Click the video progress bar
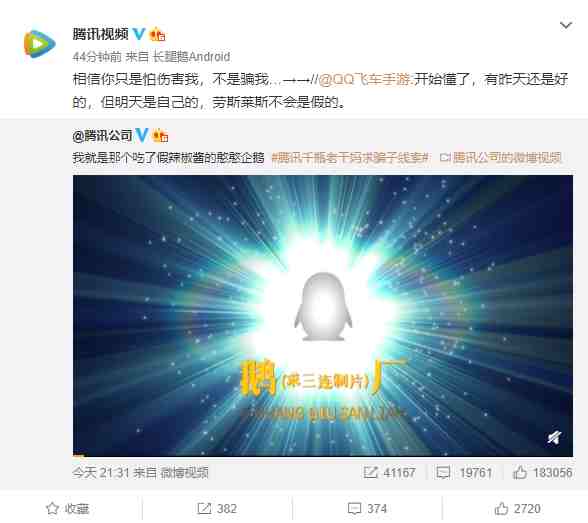 coord(323,455)
